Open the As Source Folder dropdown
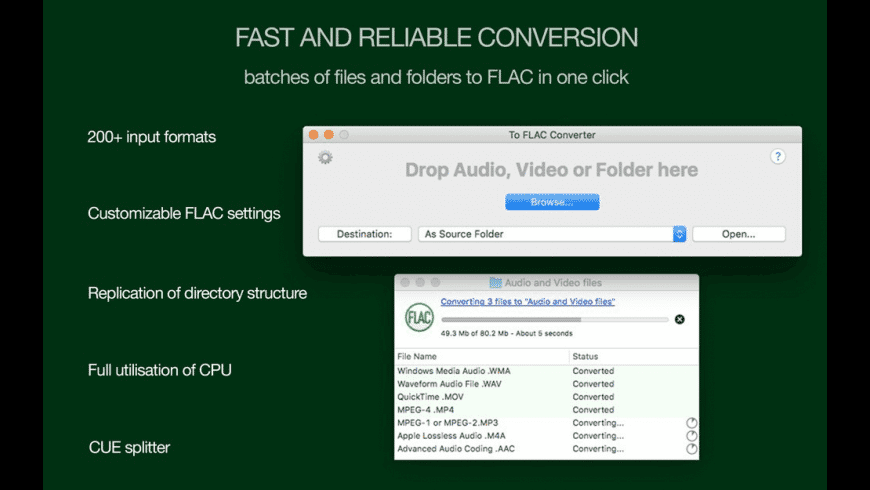Image resolution: width=870 pixels, height=490 pixels. [552, 234]
